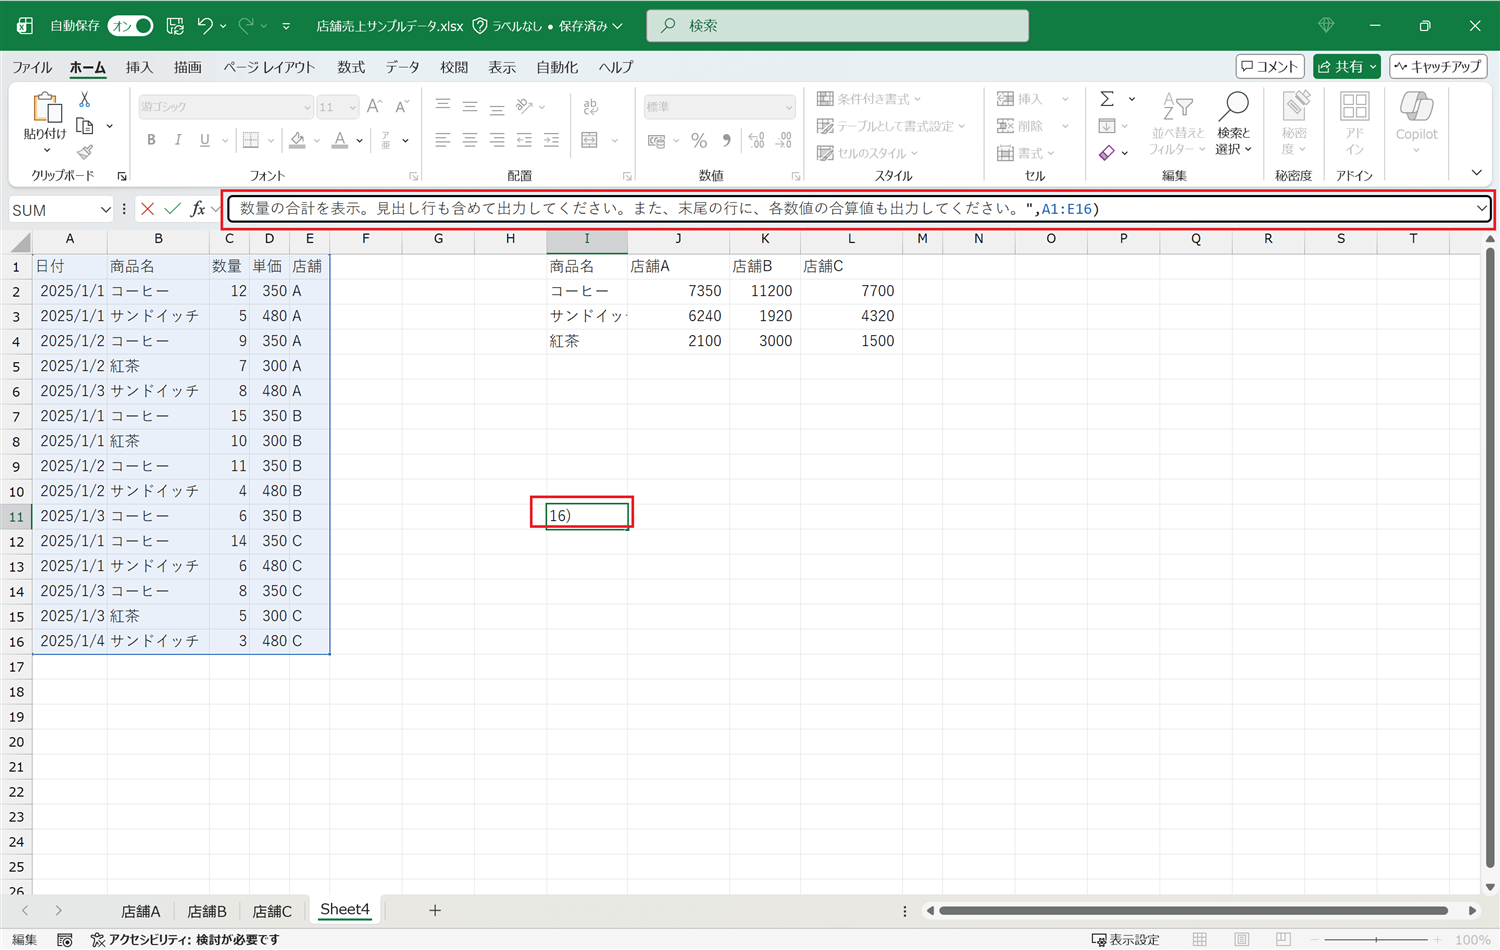Click the cancel formula entry X icon
The width and height of the screenshot is (1500, 950).
click(x=148, y=209)
